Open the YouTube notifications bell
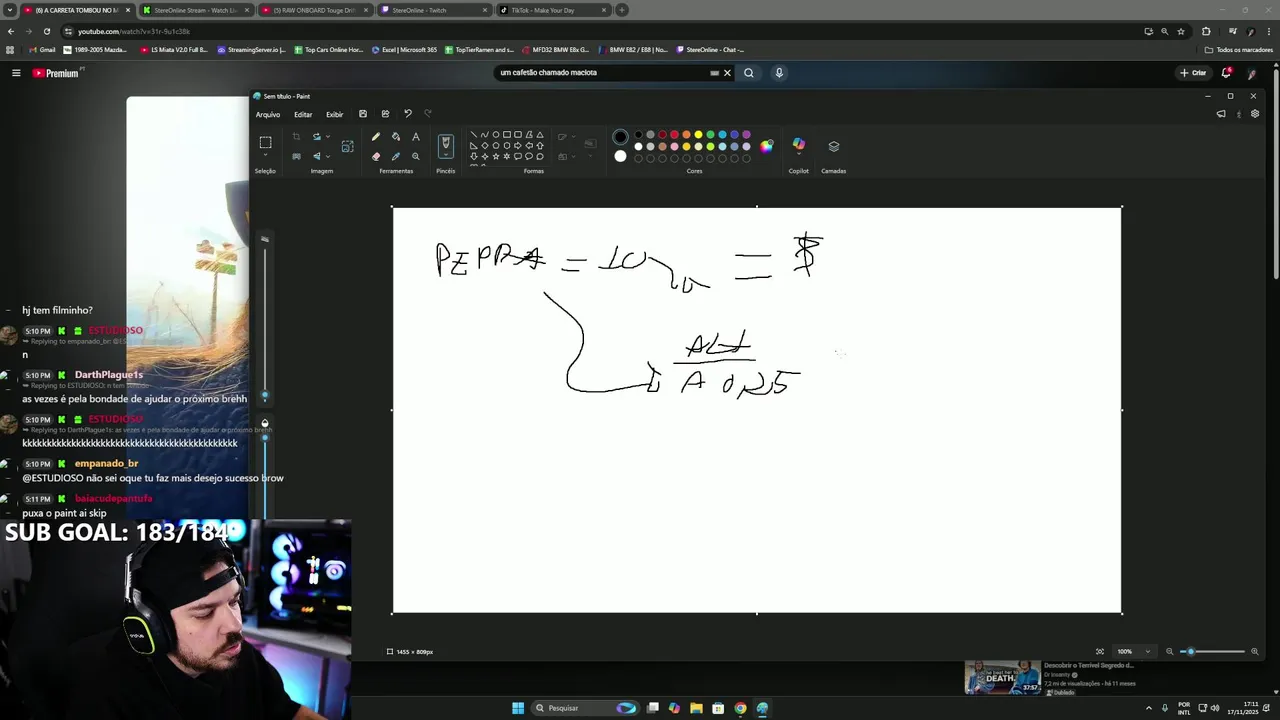1280x720 pixels. (1226, 73)
